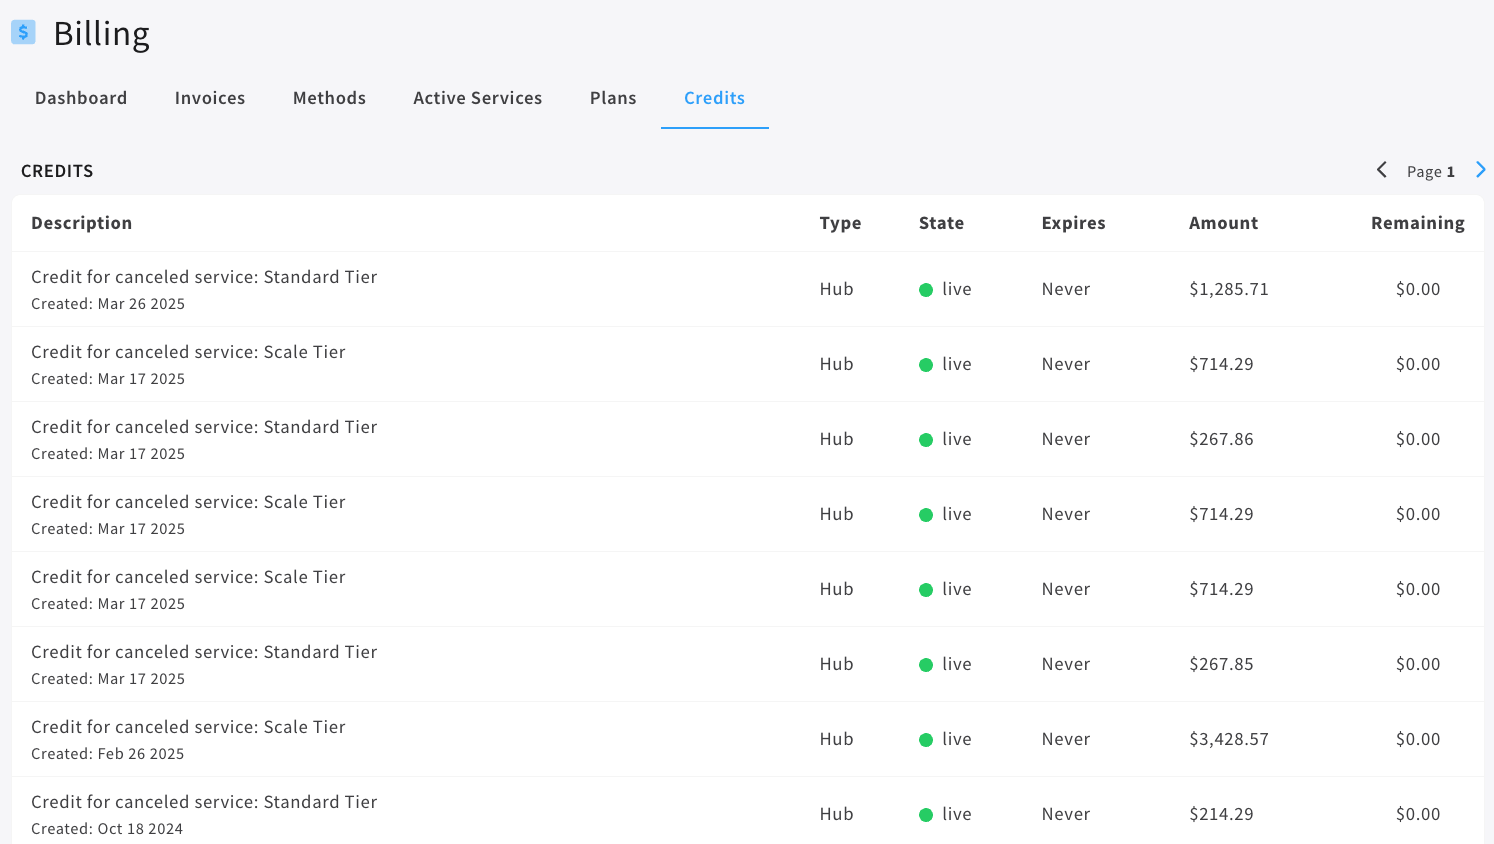The image size is (1494, 844).
Task: Switch to the Invoices tab
Action: [210, 97]
